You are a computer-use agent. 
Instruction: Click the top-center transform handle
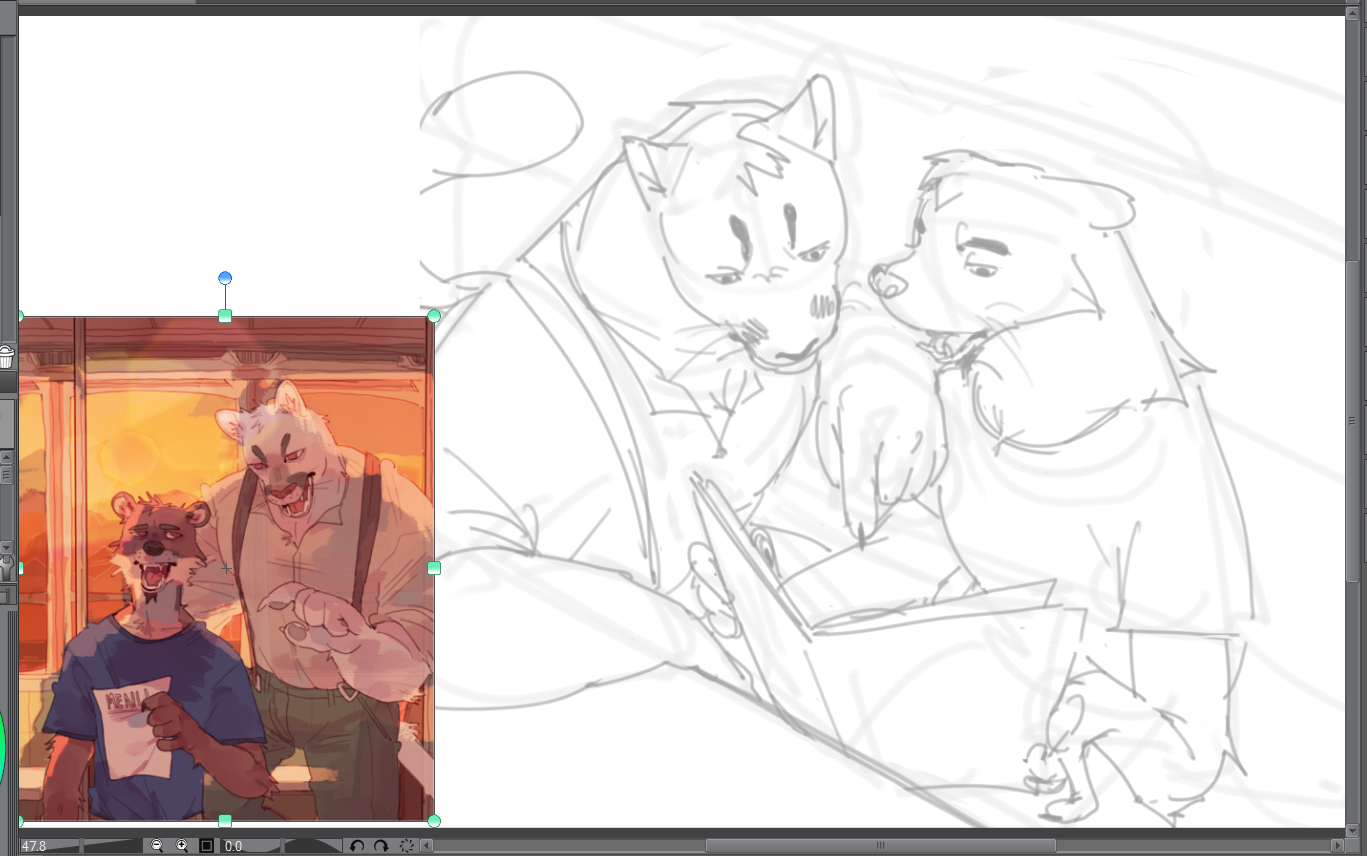tap(225, 316)
